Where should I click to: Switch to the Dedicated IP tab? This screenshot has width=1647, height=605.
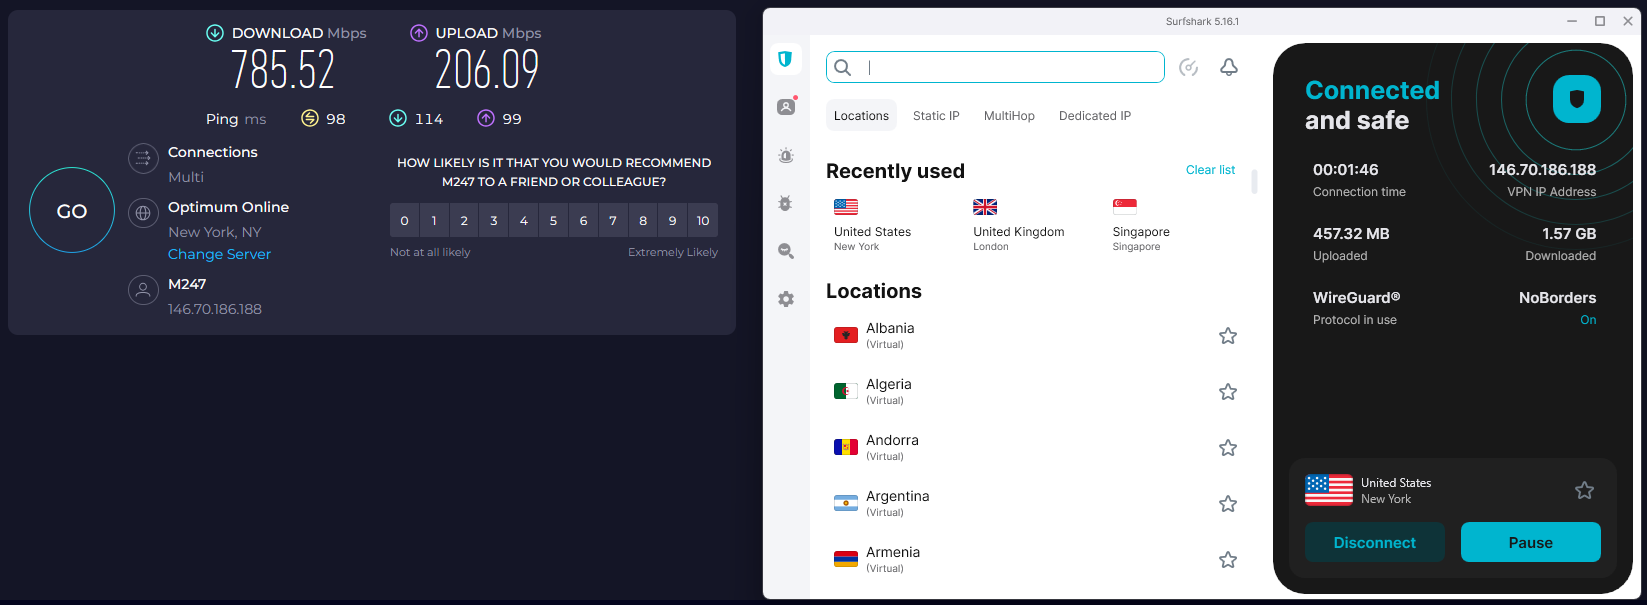click(x=1095, y=116)
